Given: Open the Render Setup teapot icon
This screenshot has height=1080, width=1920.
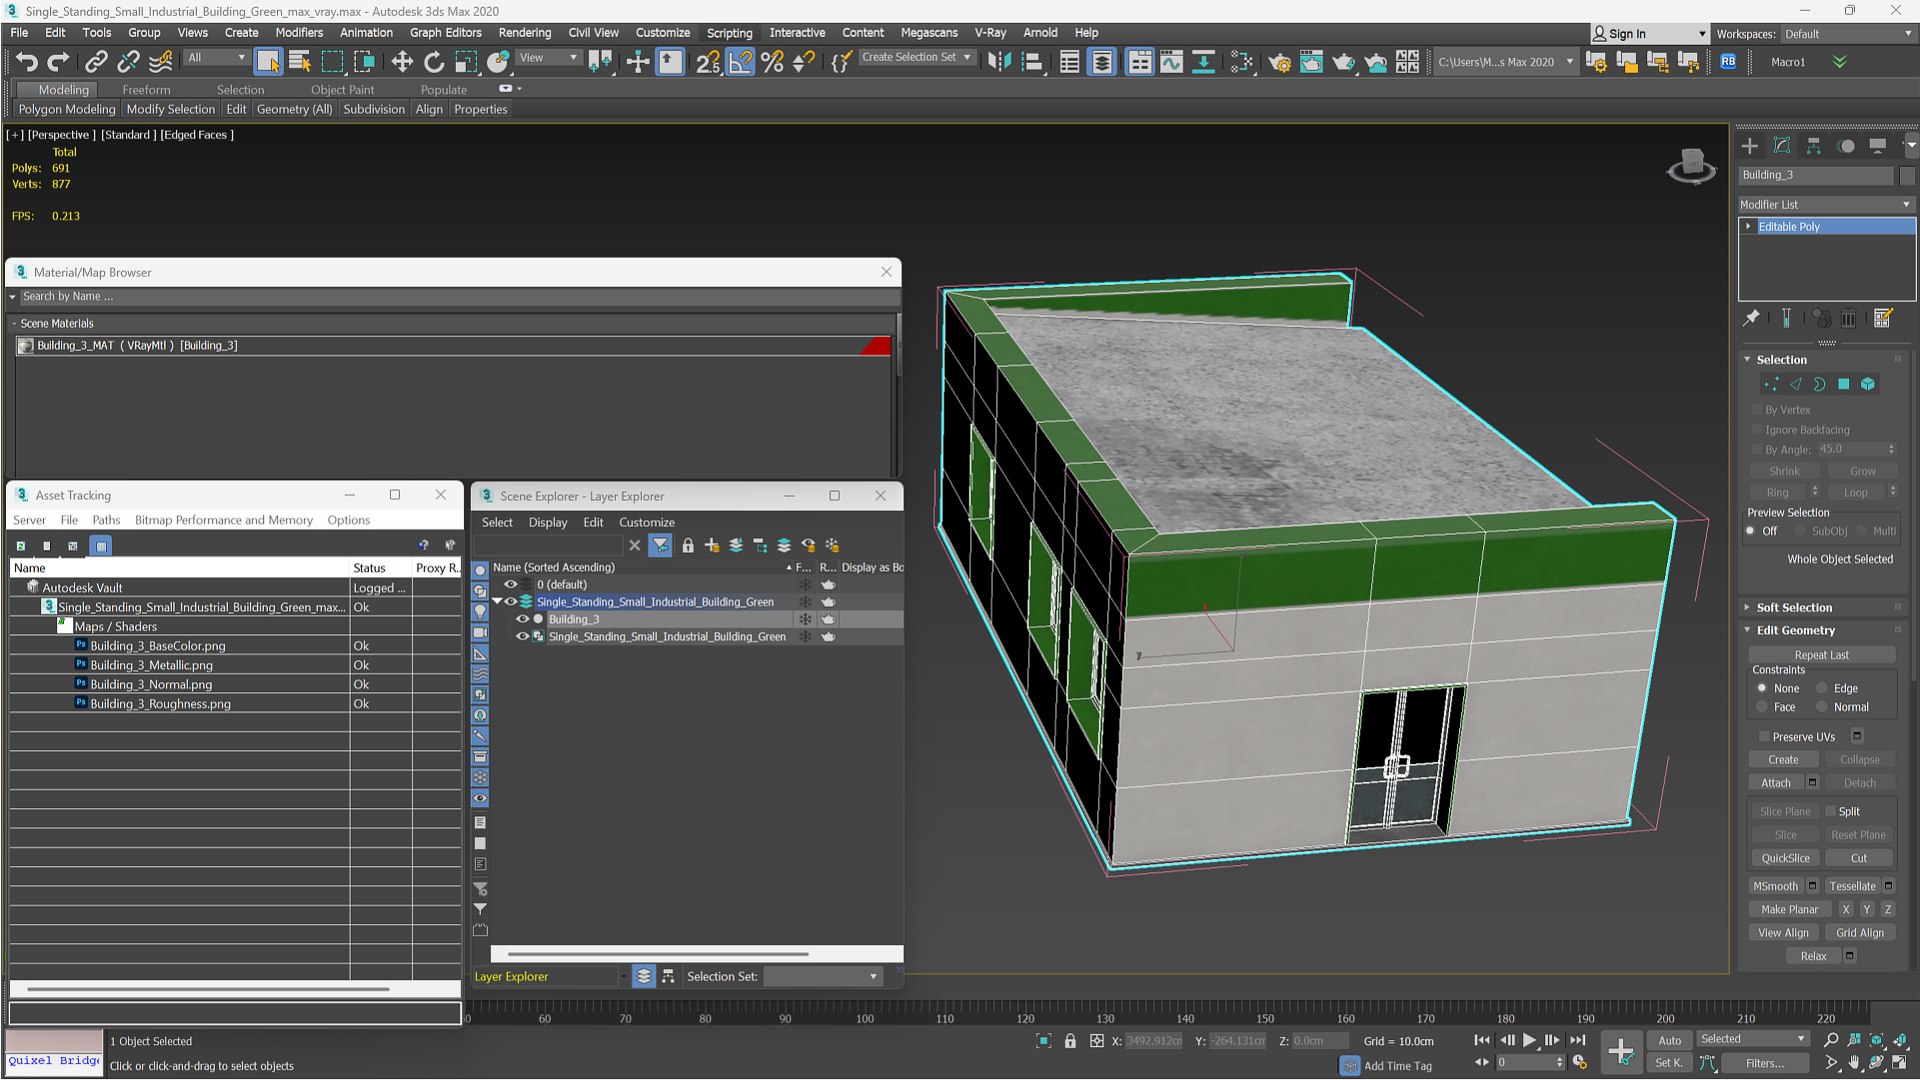Looking at the screenshot, I should click(1279, 62).
